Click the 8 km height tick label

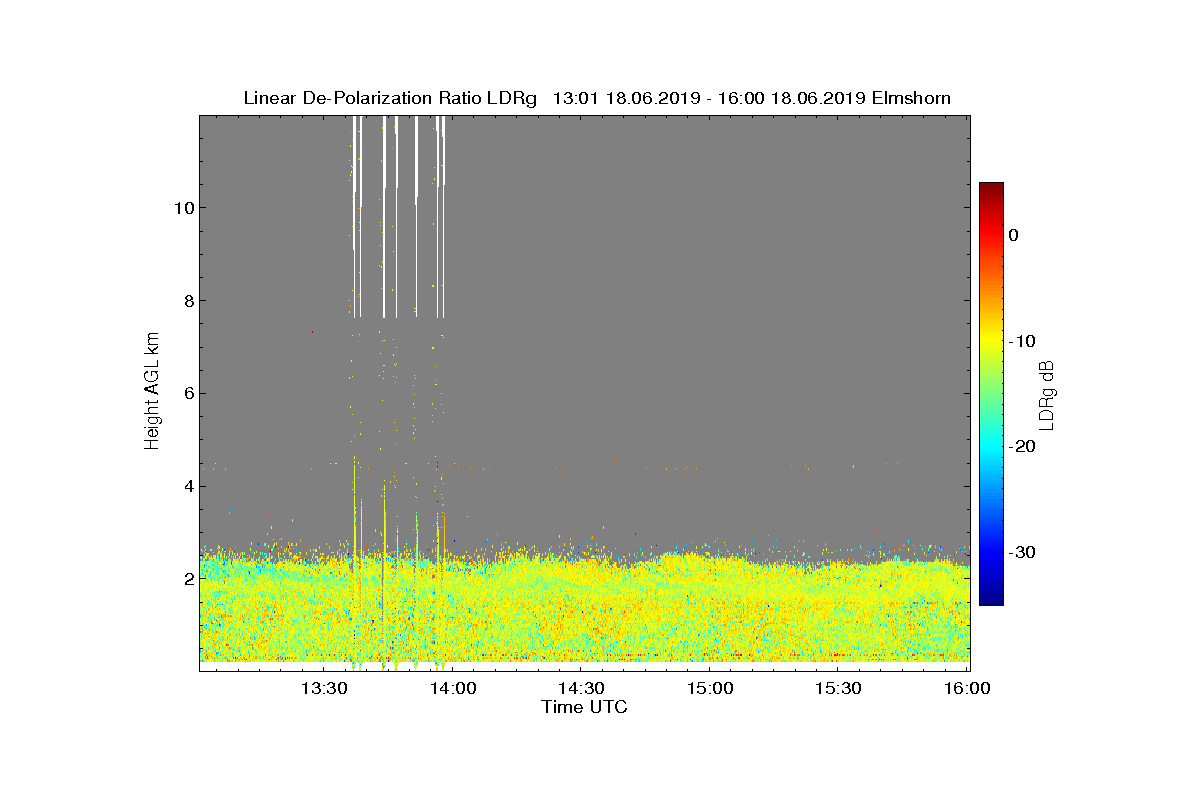pyautogui.click(x=187, y=301)
